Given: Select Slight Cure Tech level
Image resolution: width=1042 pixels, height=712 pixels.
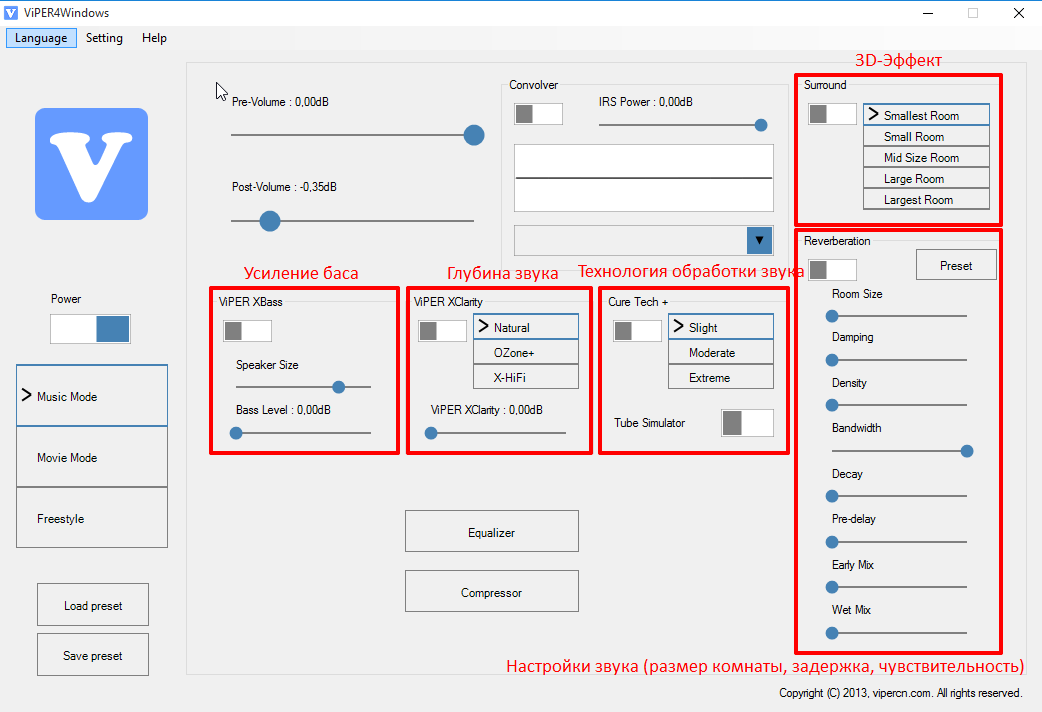Looking at the screenshot, I should pos(721,326).
